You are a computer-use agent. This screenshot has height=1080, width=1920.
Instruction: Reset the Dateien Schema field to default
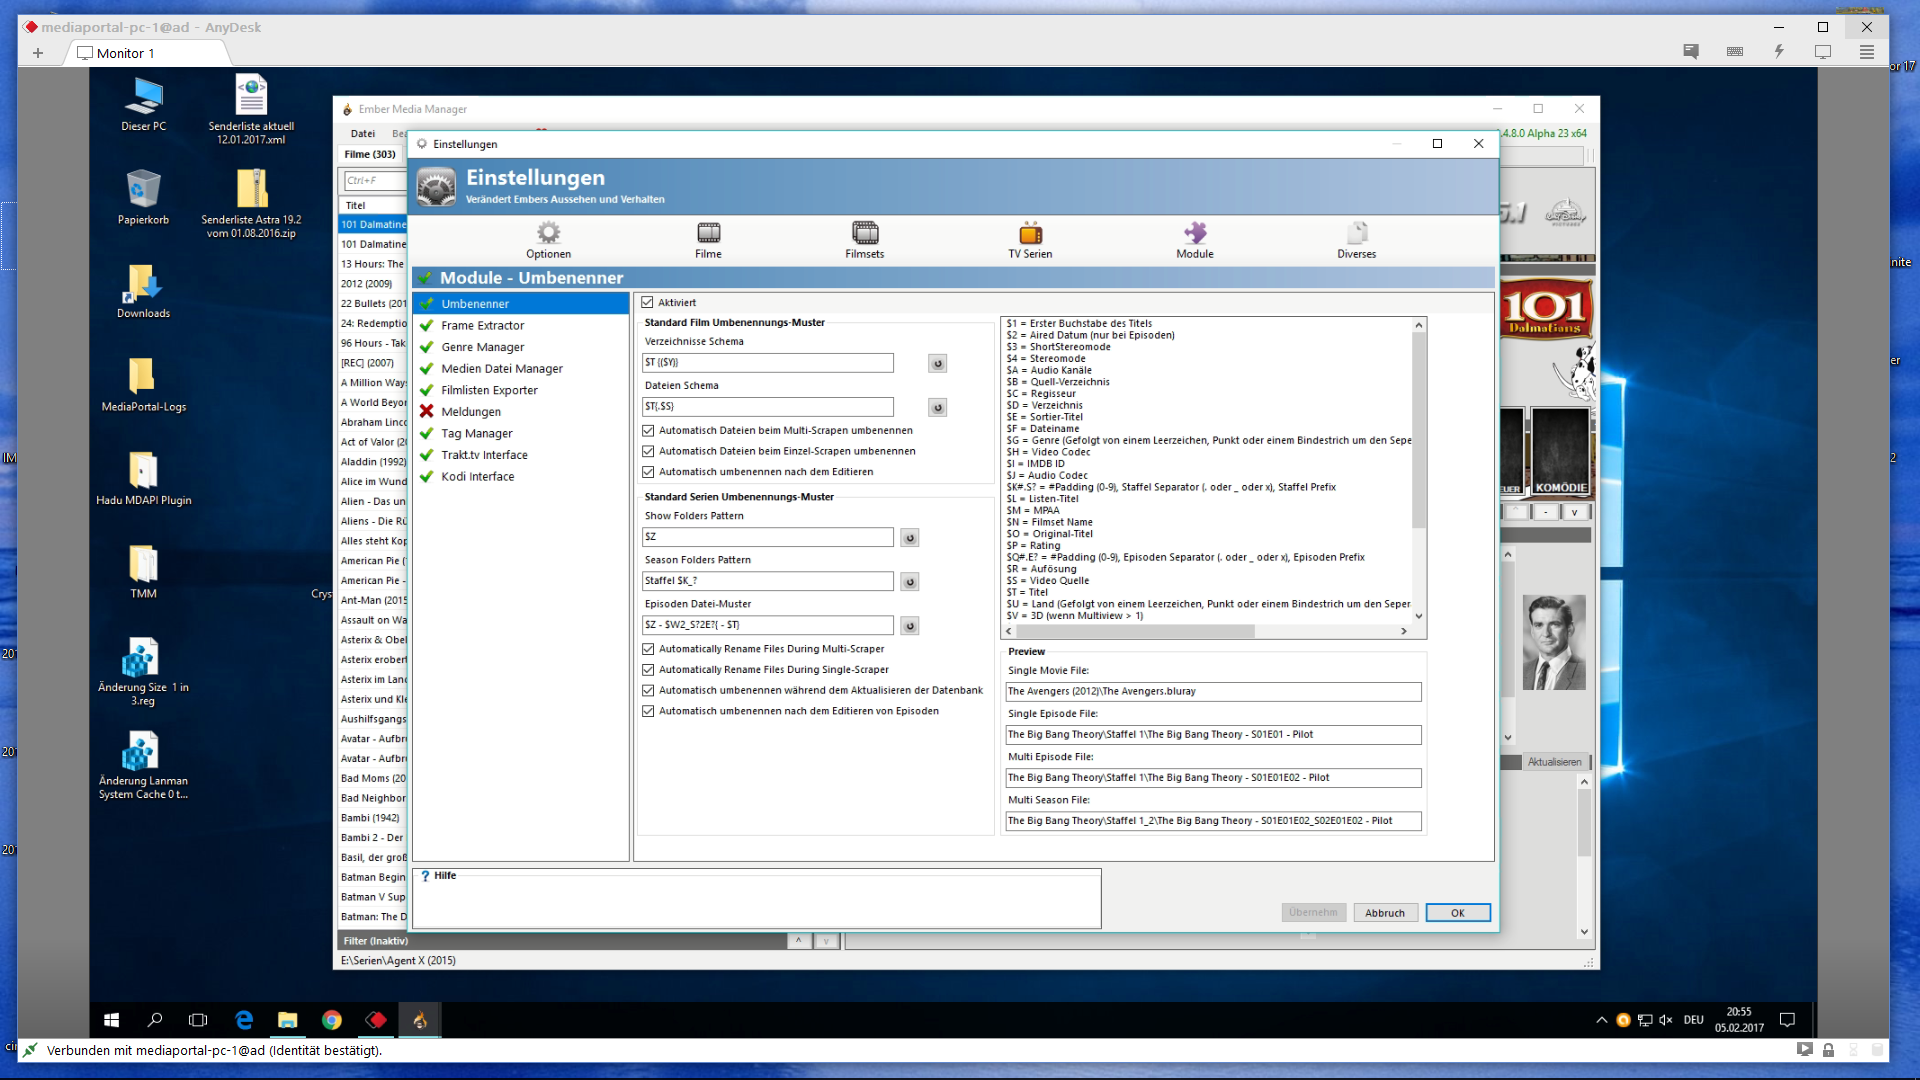[x=937, y=407]
